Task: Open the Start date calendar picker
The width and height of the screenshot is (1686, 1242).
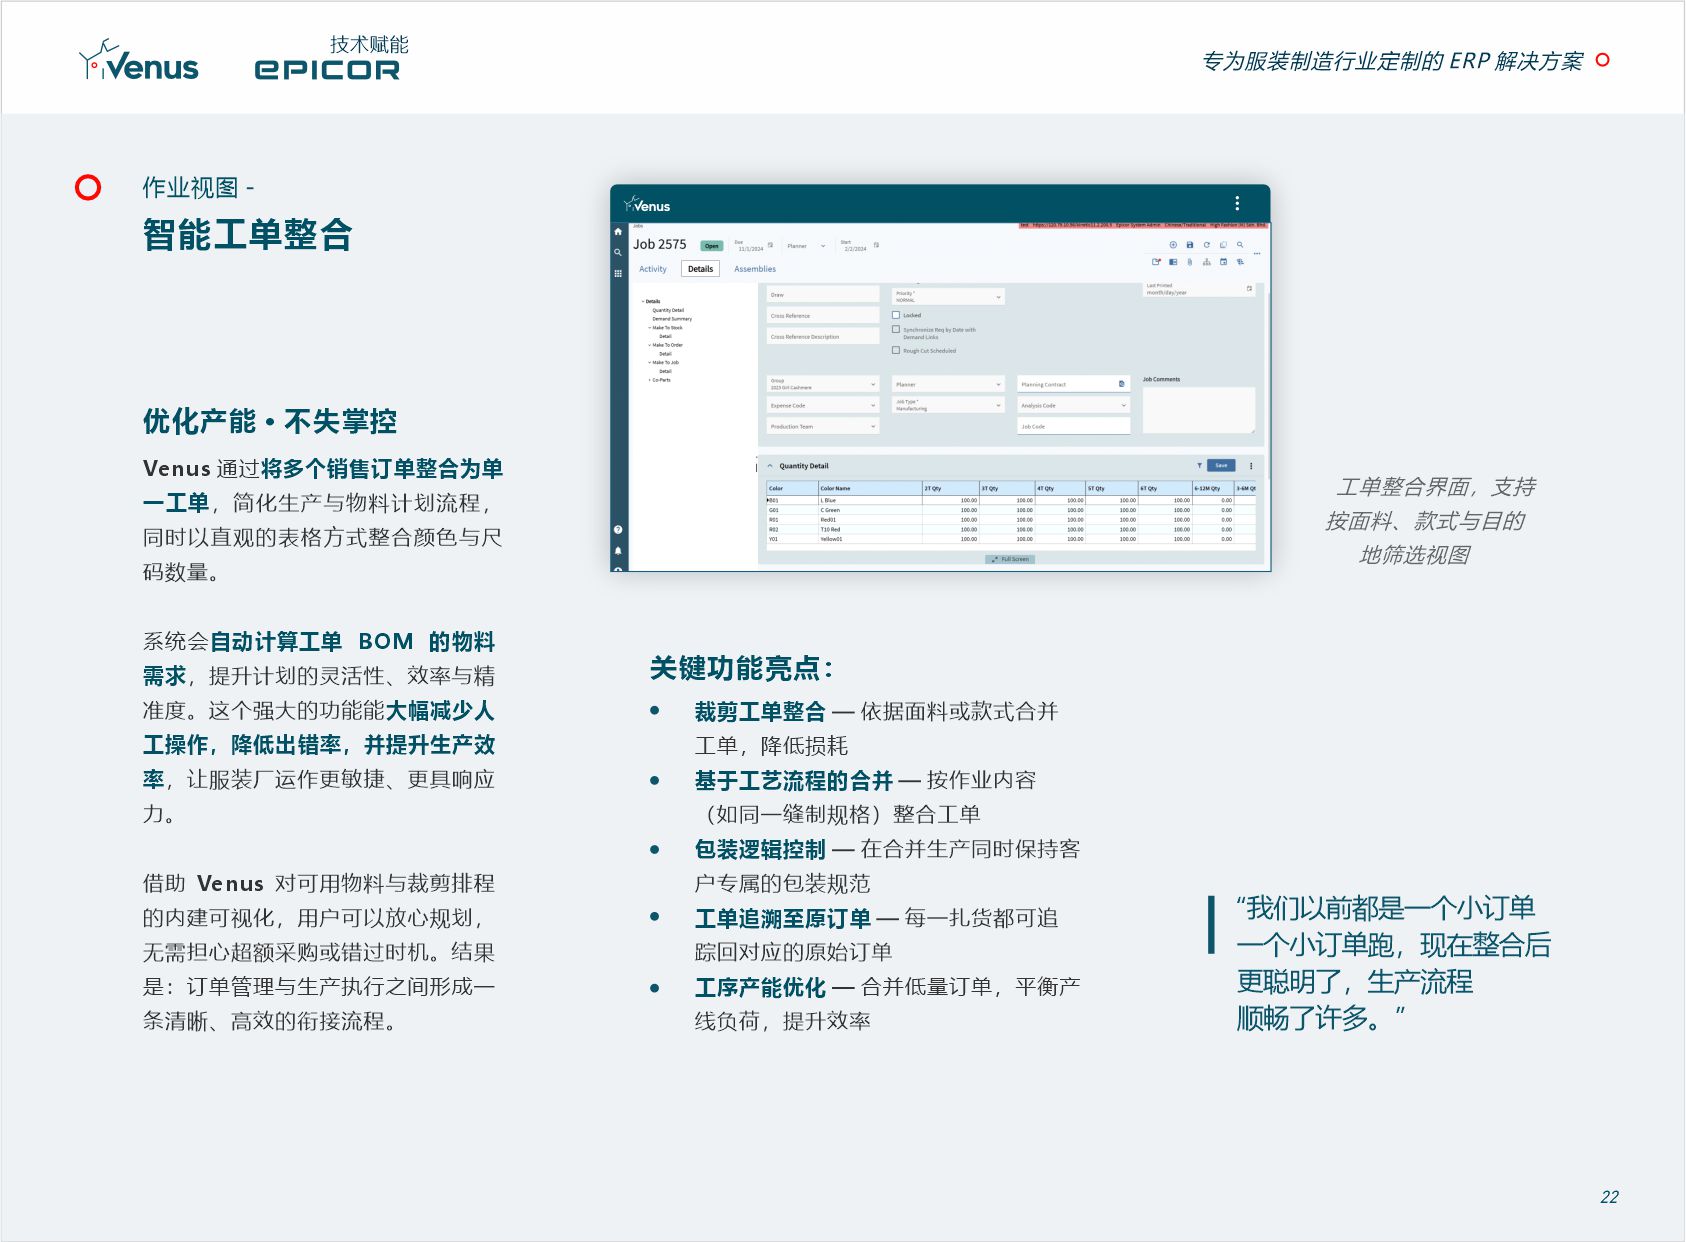Action: pyautogui.click(x=876, y=245)
